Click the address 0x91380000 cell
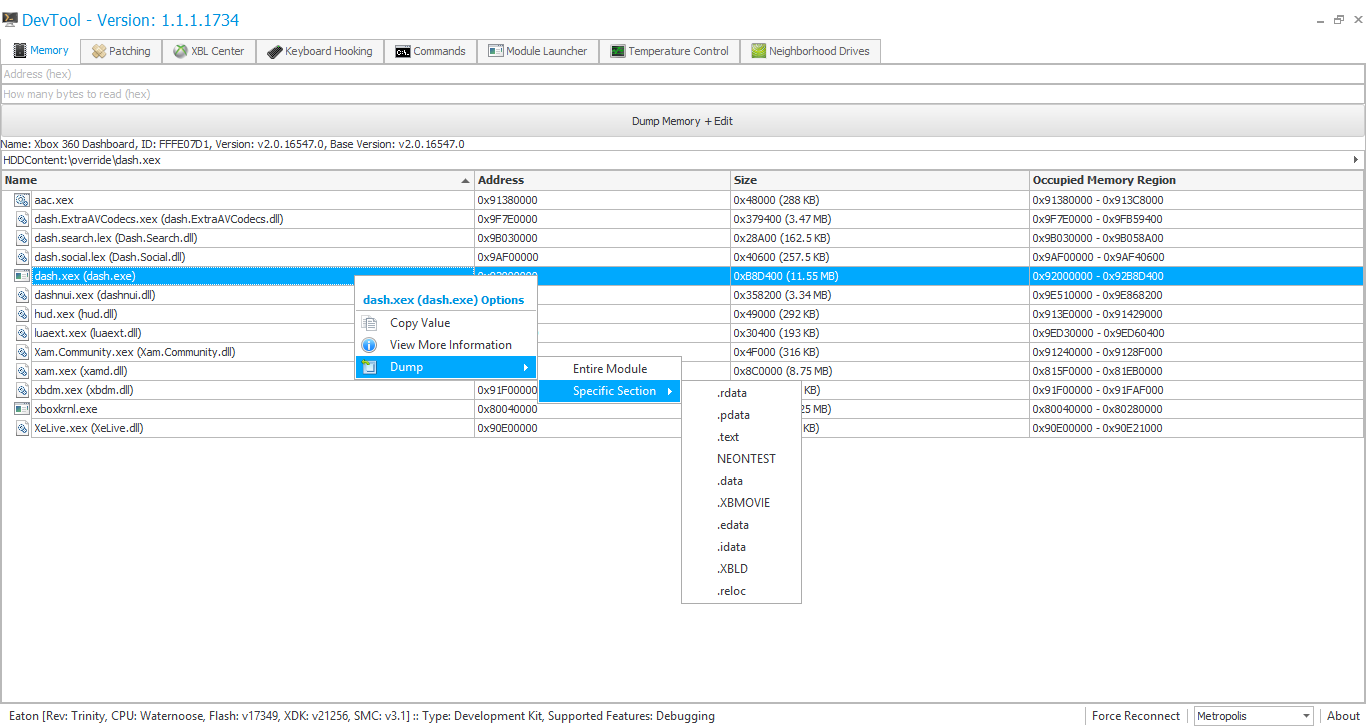This screenshot has width=1366, height=728. pos(603,200)
